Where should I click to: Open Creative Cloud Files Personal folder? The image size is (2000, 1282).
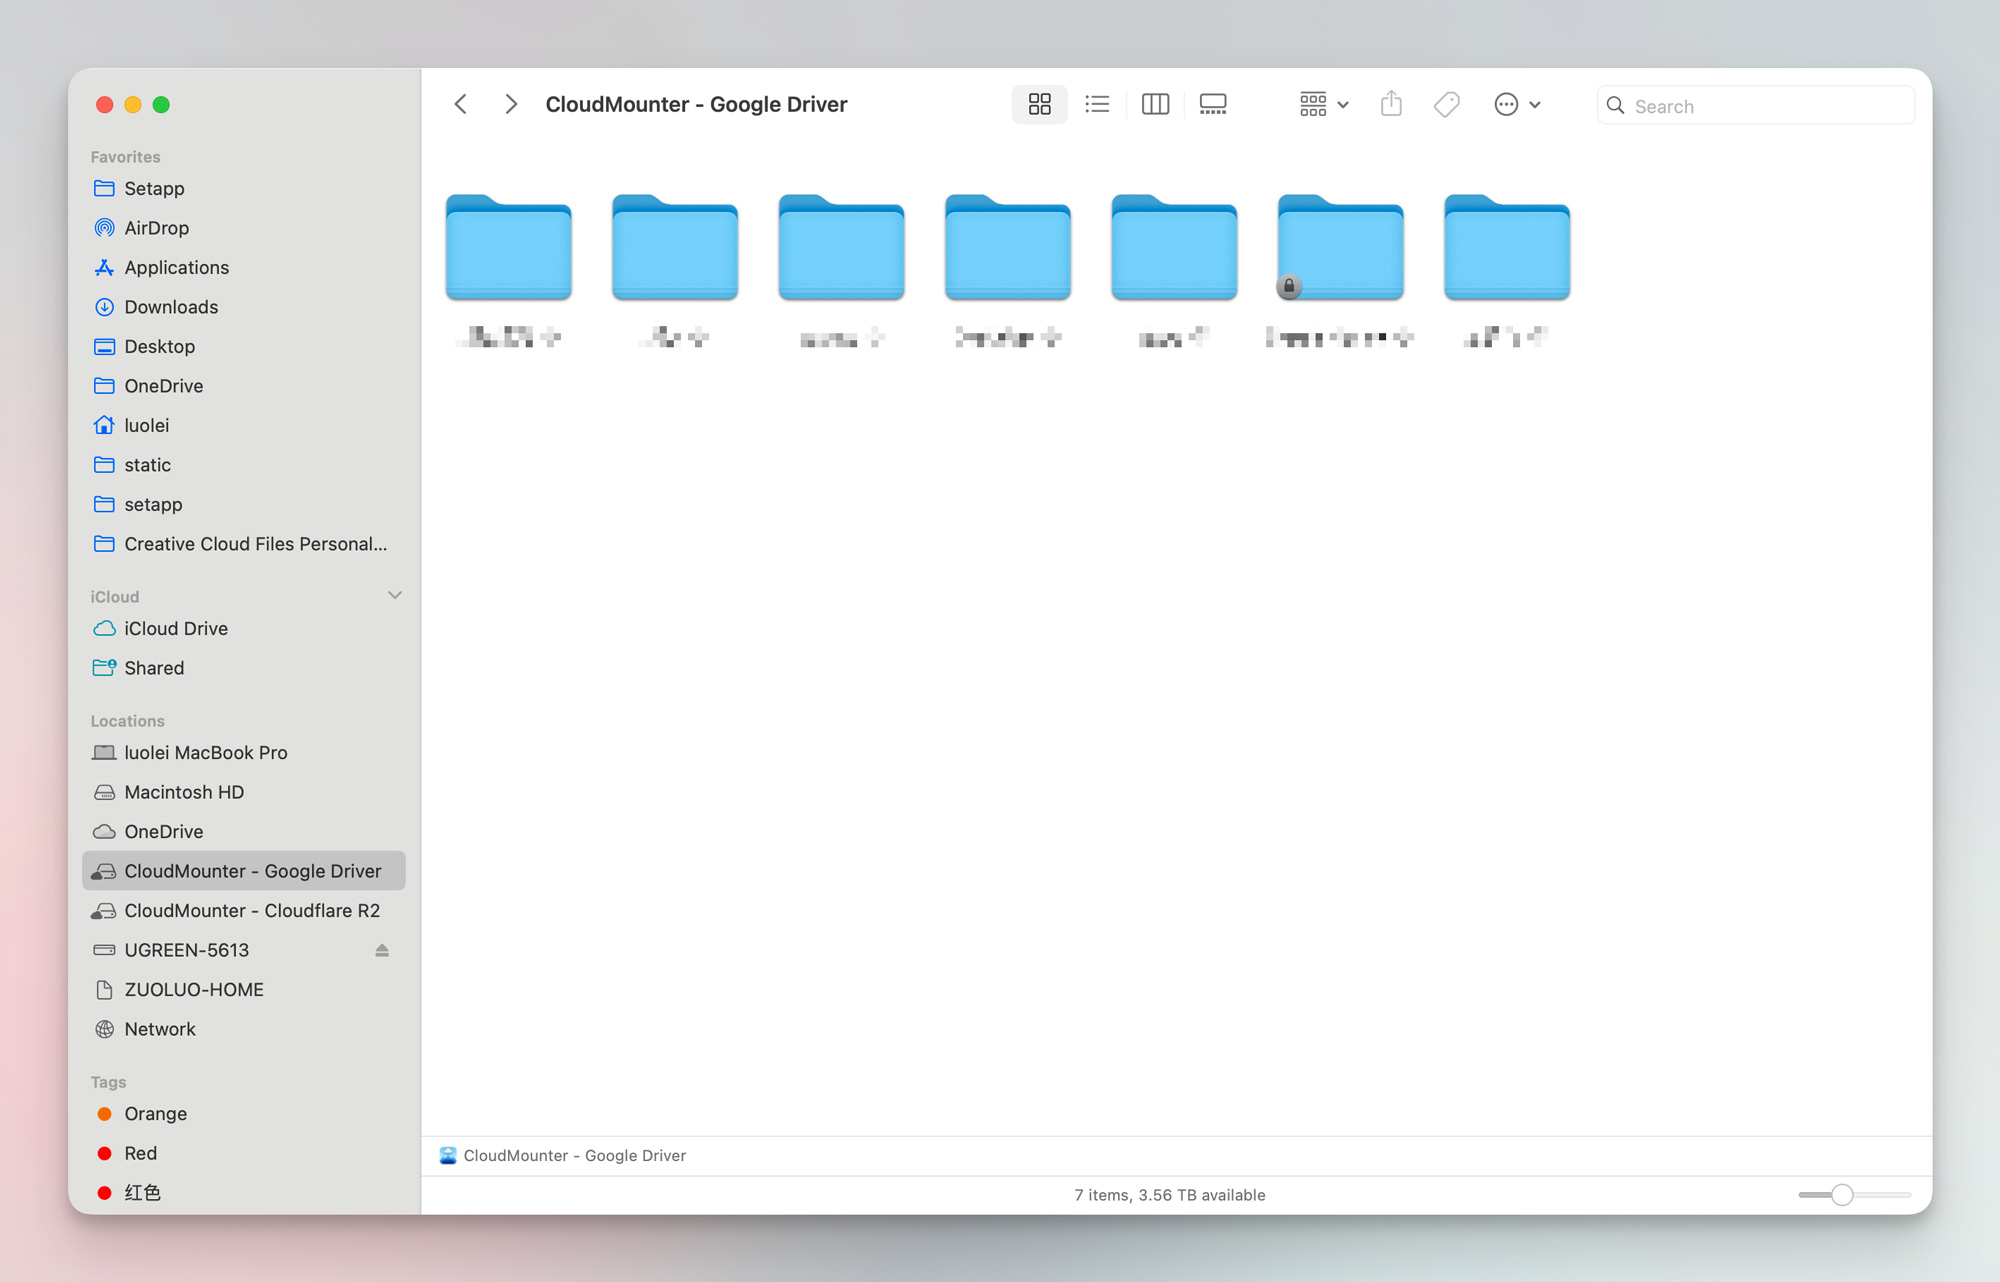[x=244, y=544]
